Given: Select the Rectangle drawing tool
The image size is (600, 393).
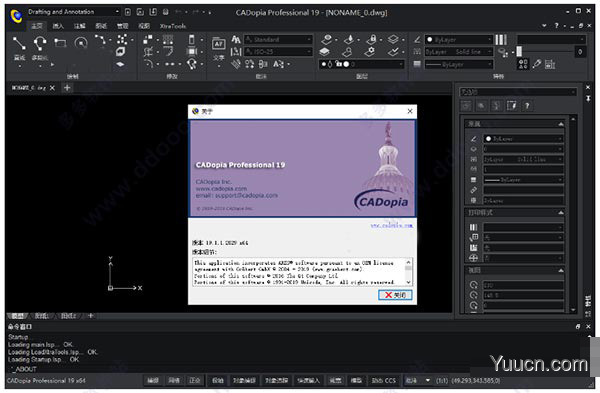Looking at the screenshot, I should point(60,42).
